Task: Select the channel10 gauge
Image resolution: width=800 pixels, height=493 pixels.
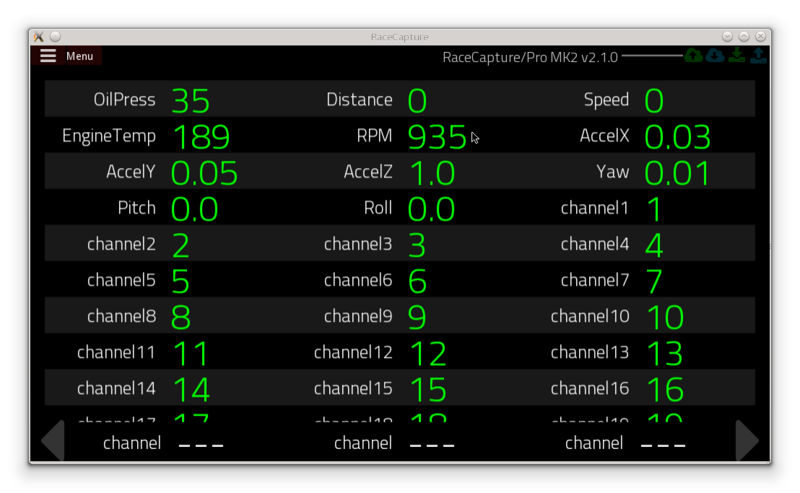Action: [637, 317]
